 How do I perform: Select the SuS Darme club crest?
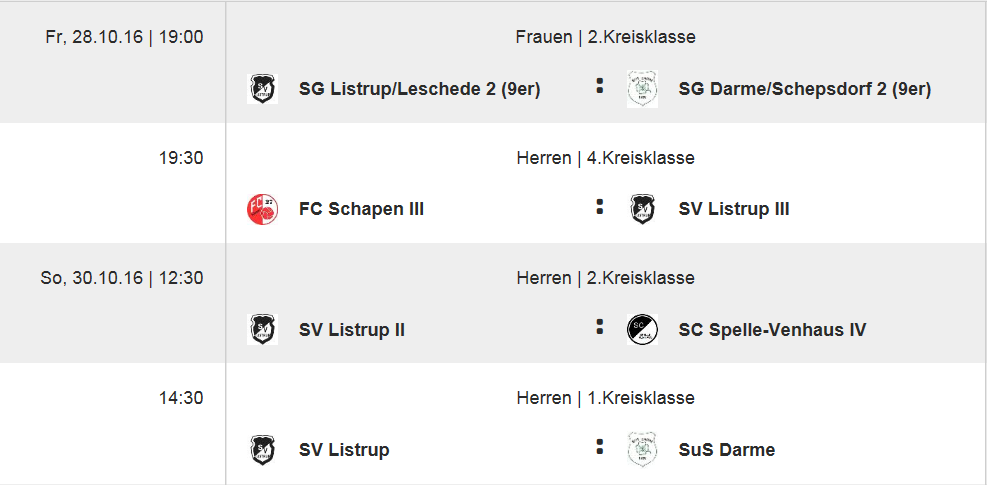pos(642,450)
